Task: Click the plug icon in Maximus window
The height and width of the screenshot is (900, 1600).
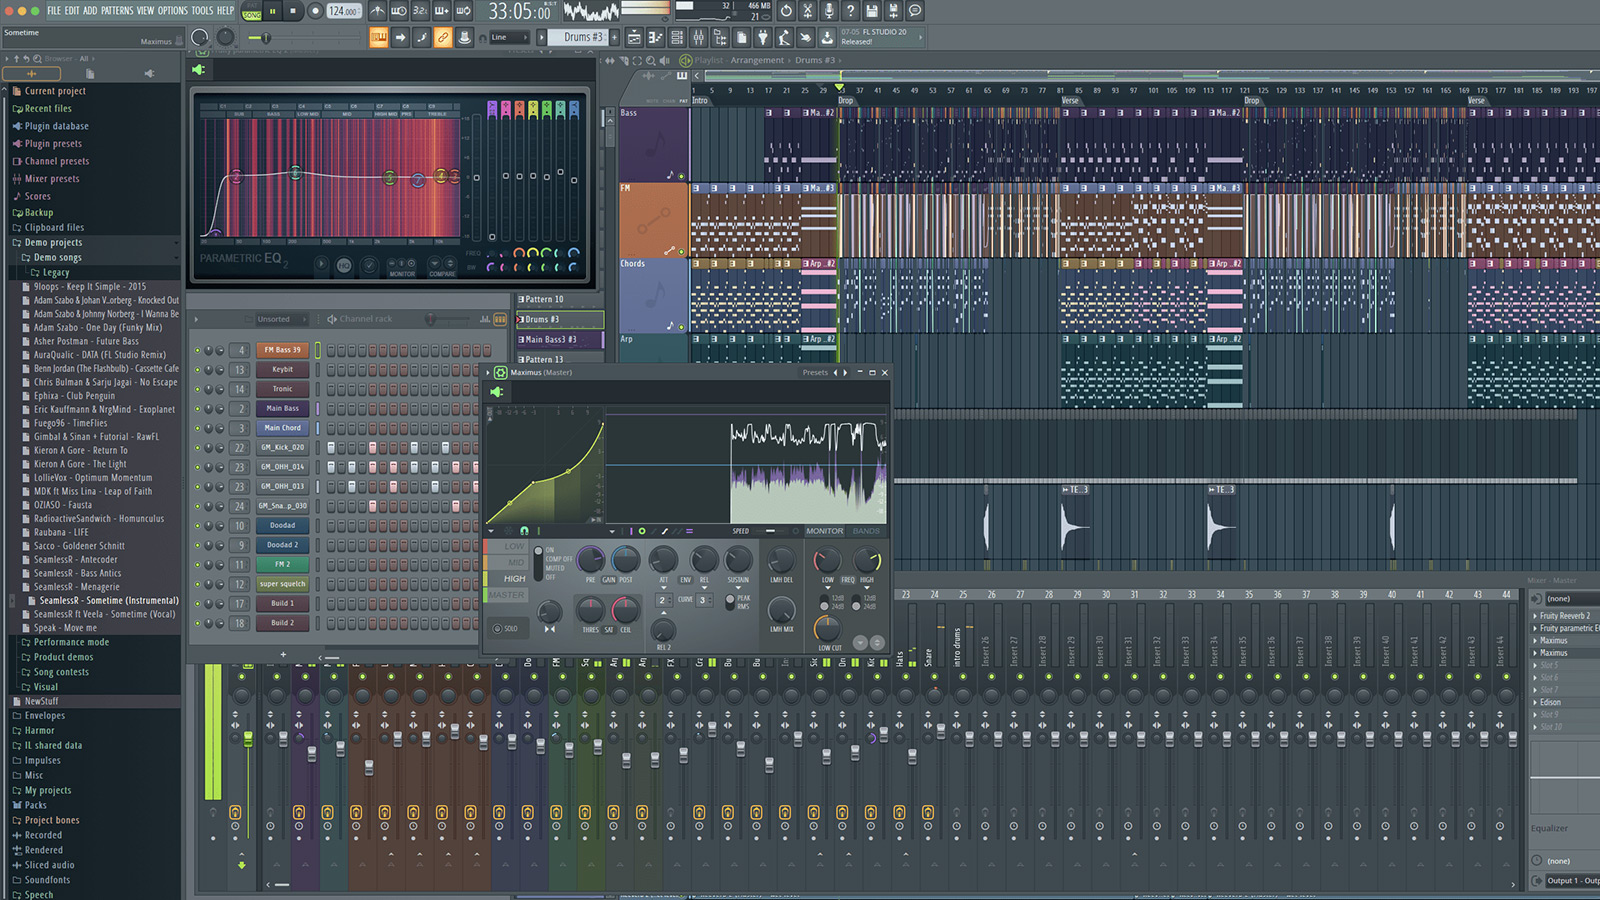Action: [497, 391]
